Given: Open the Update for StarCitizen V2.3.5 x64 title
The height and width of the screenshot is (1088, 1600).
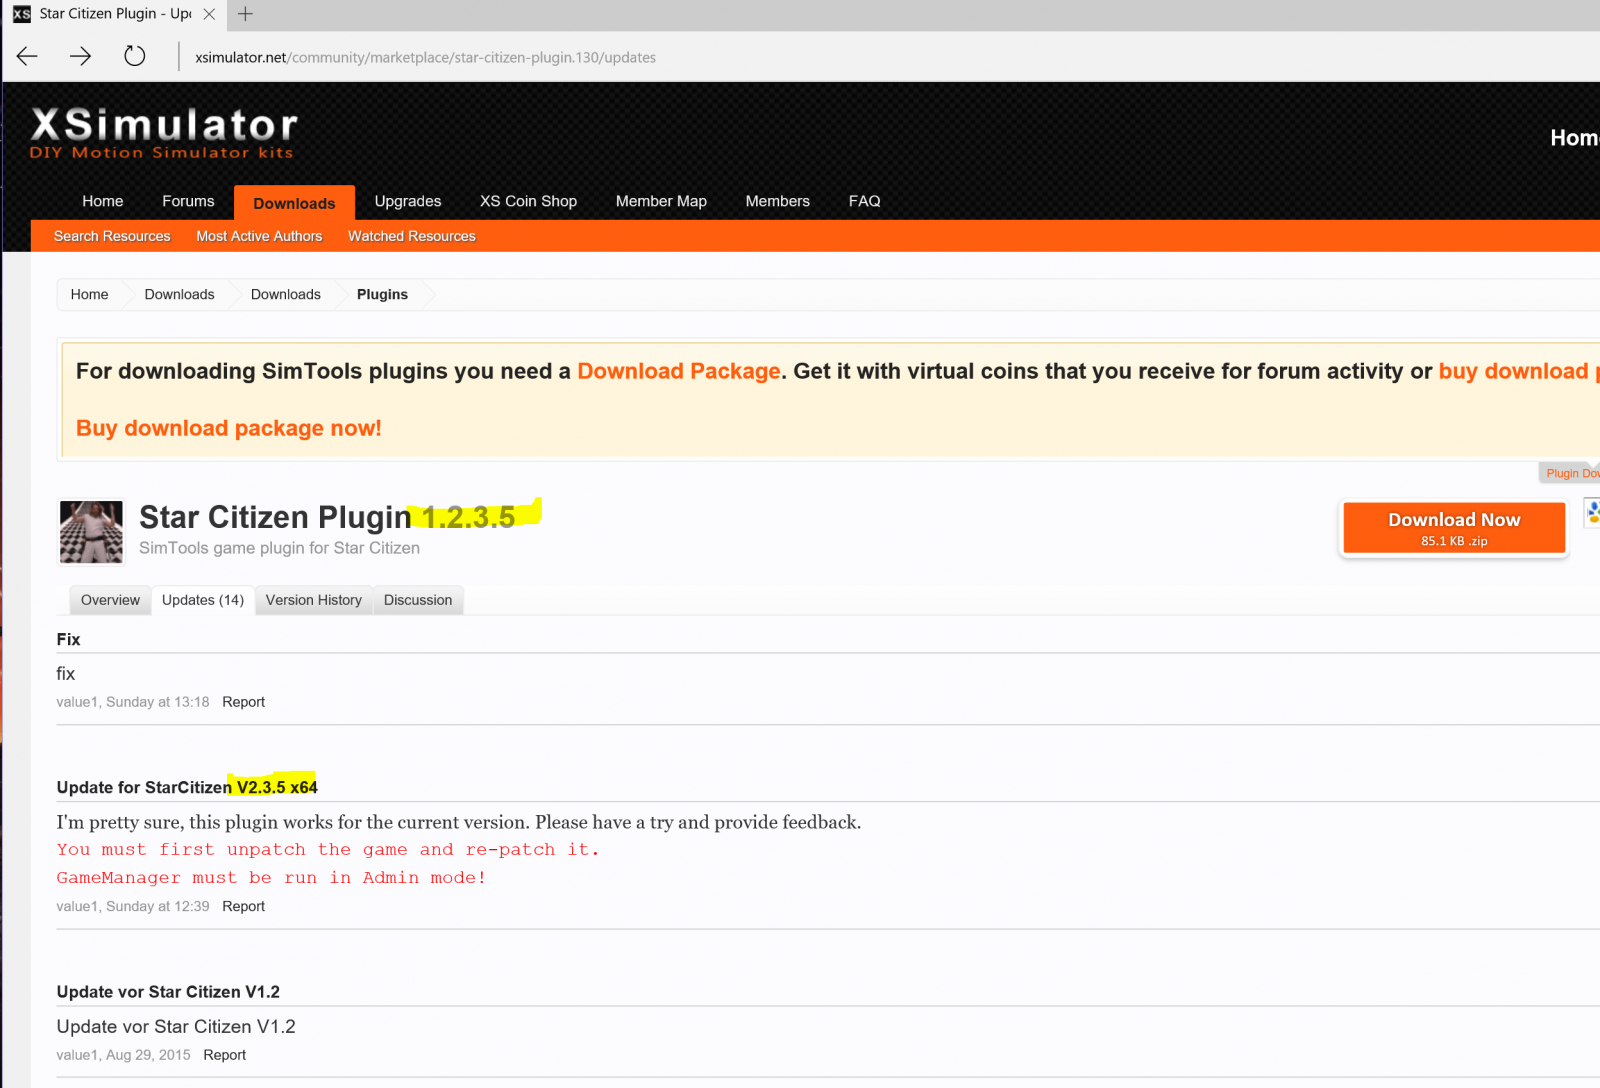Looking at the screenshot, I should tap(187, 787).
